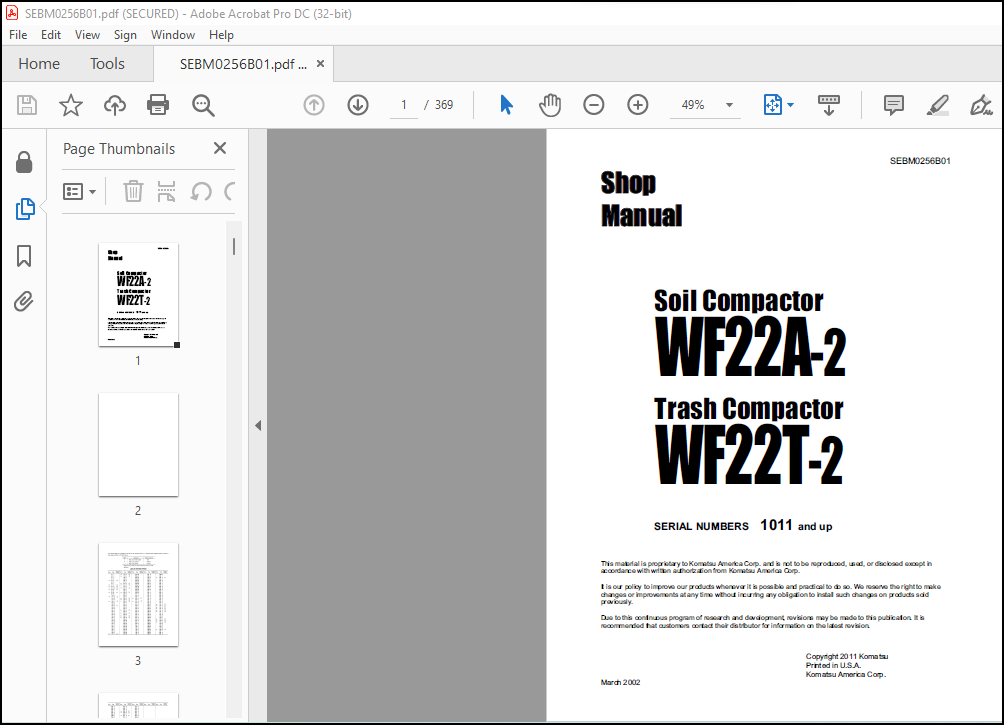Screen dimensions: 1004x725
Task: View security settings lock icon
Action: [x=24, y=163]
